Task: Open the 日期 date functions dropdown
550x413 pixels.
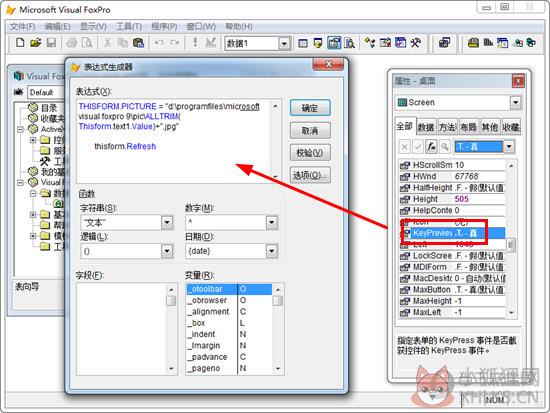Action: pos(271,251)
